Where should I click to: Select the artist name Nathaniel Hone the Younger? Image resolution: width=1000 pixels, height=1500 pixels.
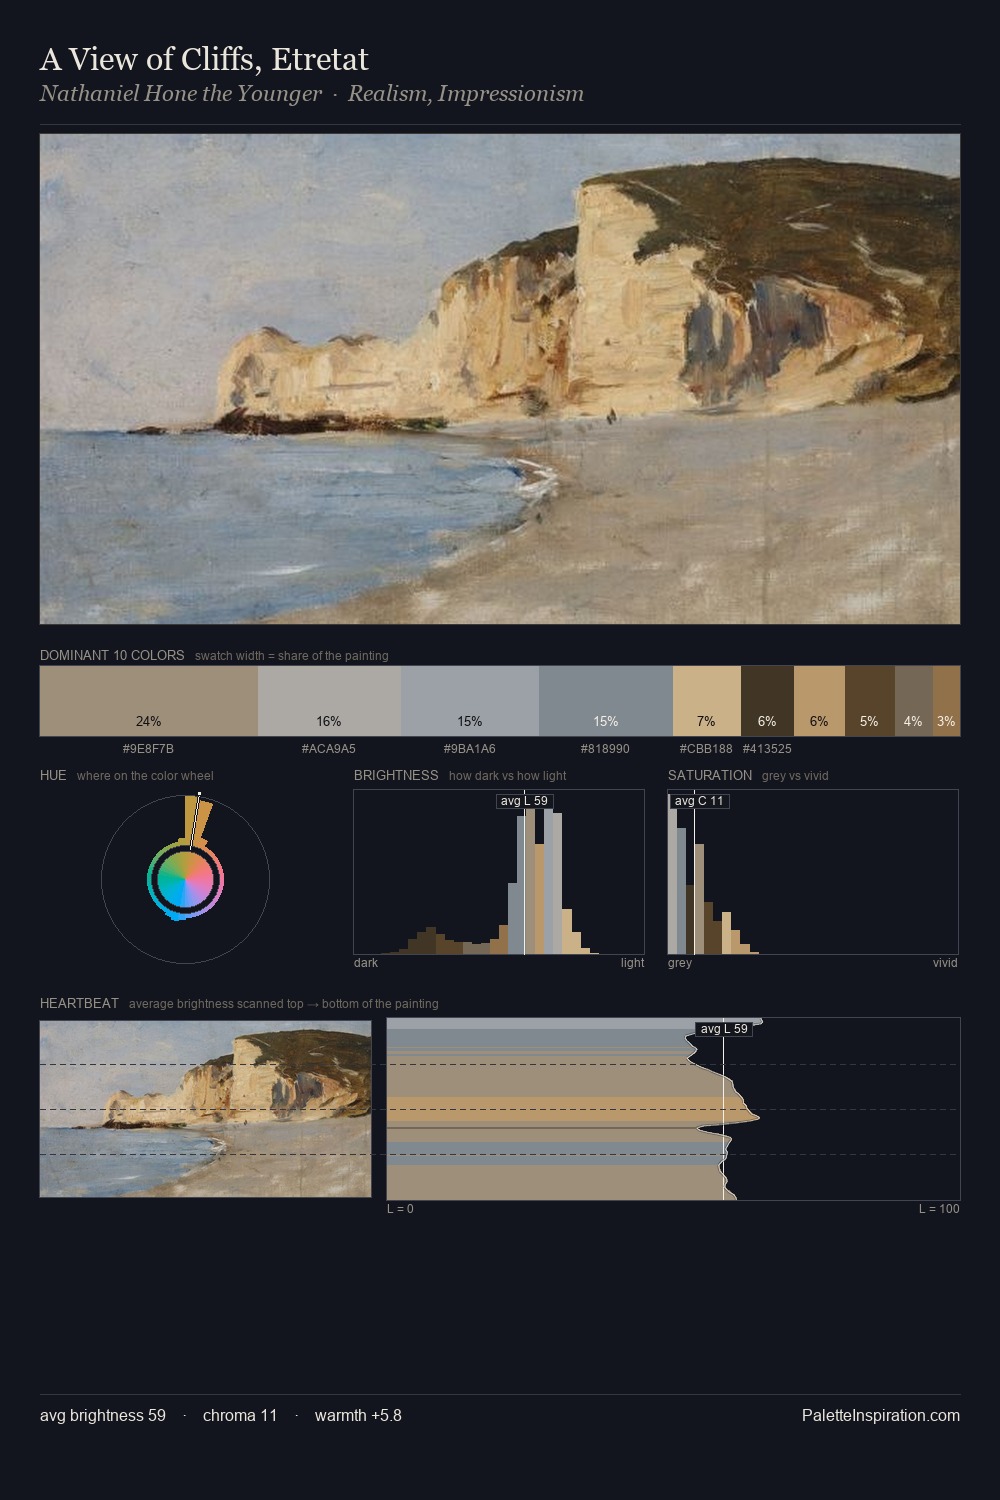tap(181, 94)
